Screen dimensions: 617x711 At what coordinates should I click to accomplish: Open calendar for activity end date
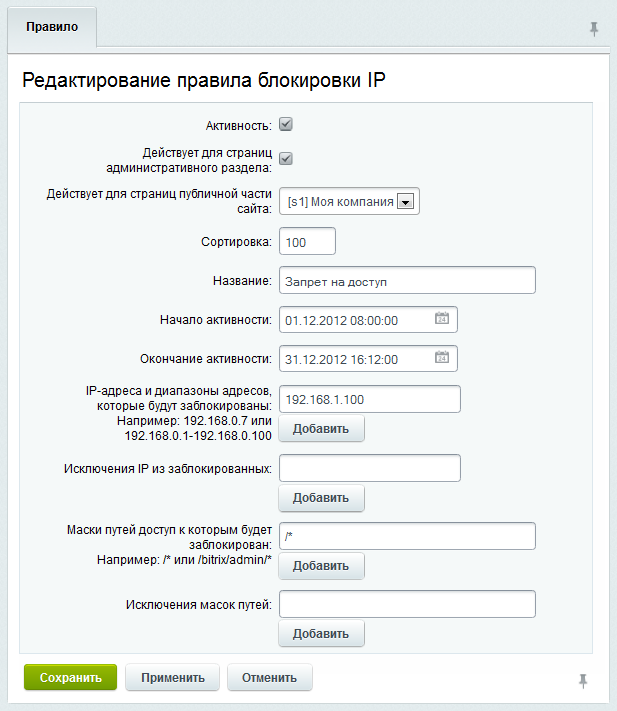[x=442, y=358]
